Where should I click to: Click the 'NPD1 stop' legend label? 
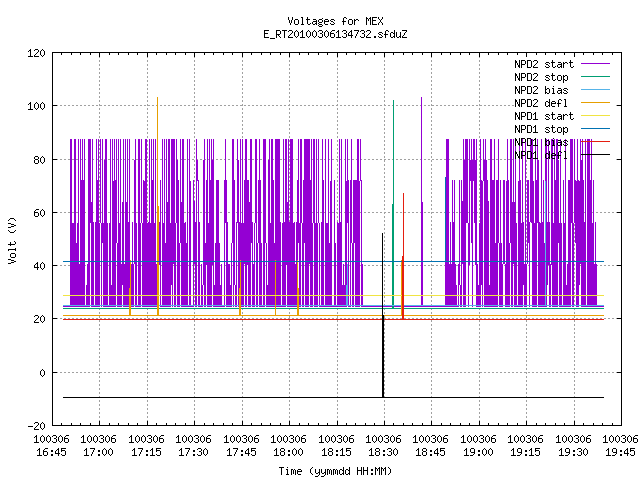(x=541, y=129)
